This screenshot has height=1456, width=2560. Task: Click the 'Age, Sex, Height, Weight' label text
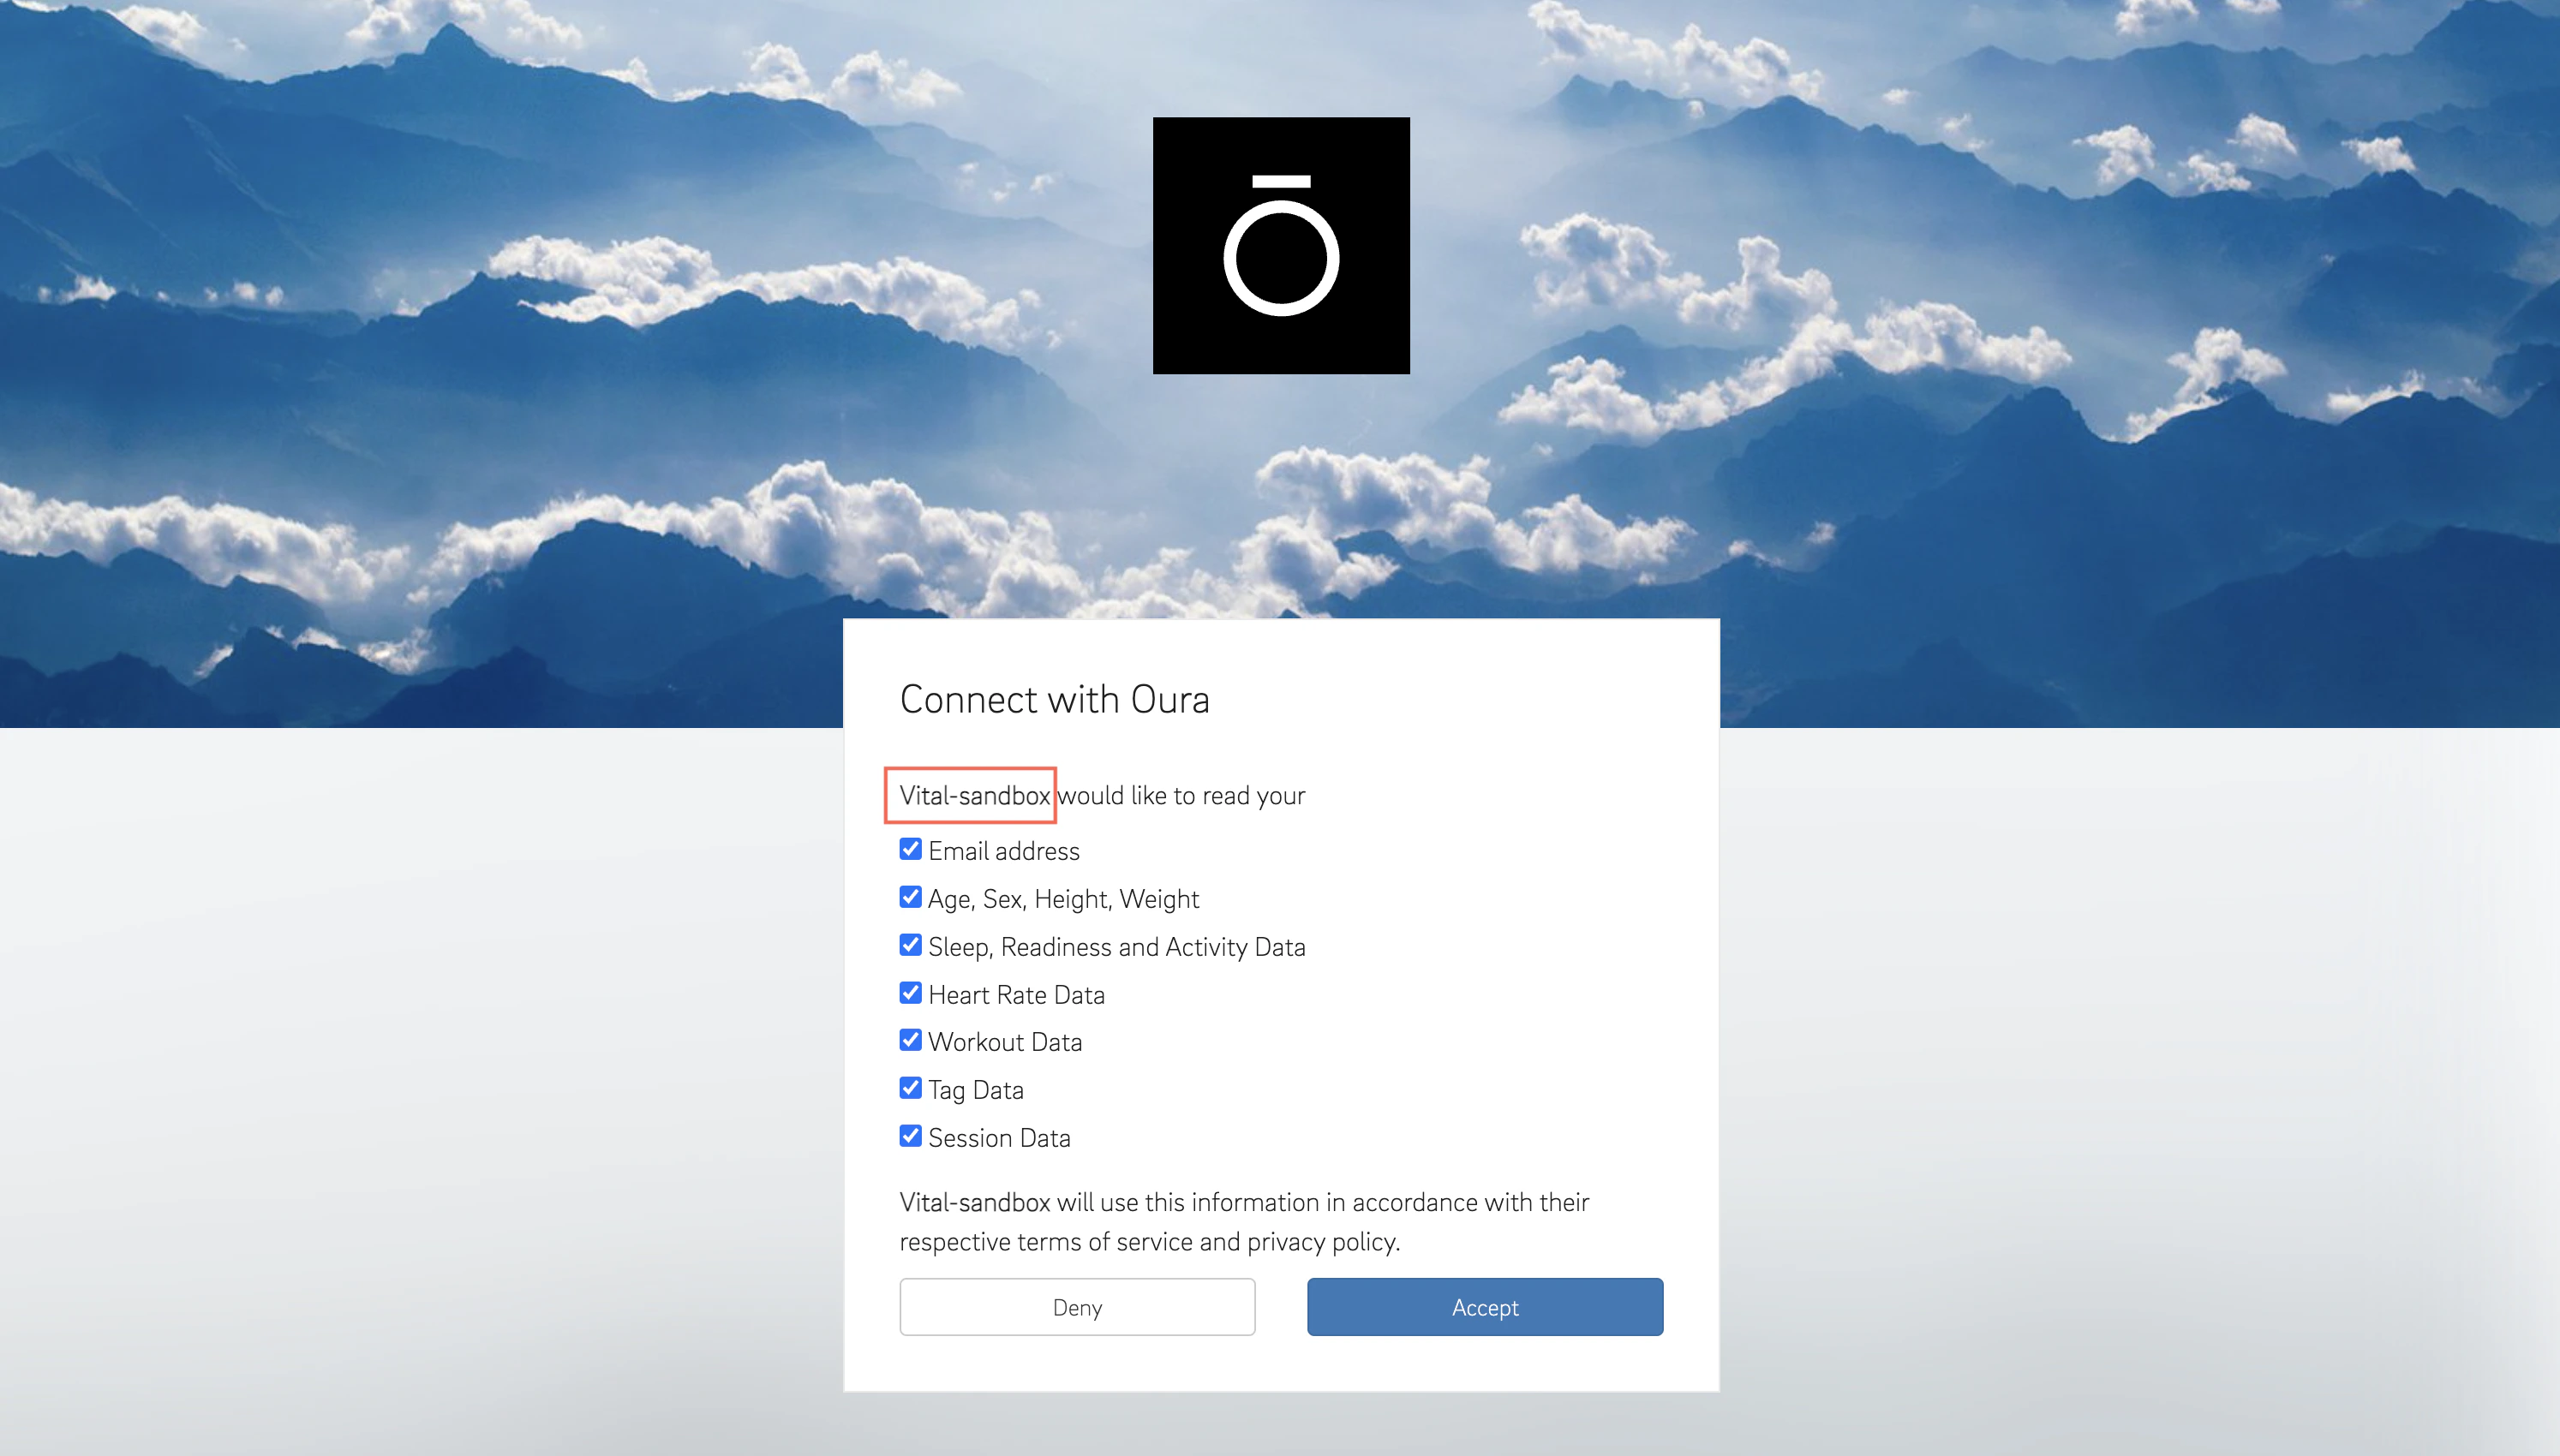pos(1063,899)
